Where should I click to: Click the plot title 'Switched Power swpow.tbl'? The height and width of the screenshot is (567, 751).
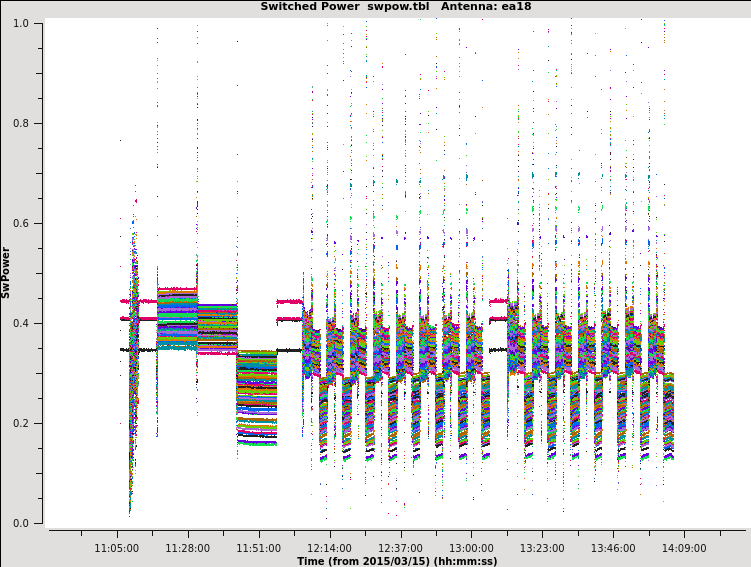point(339,7)
